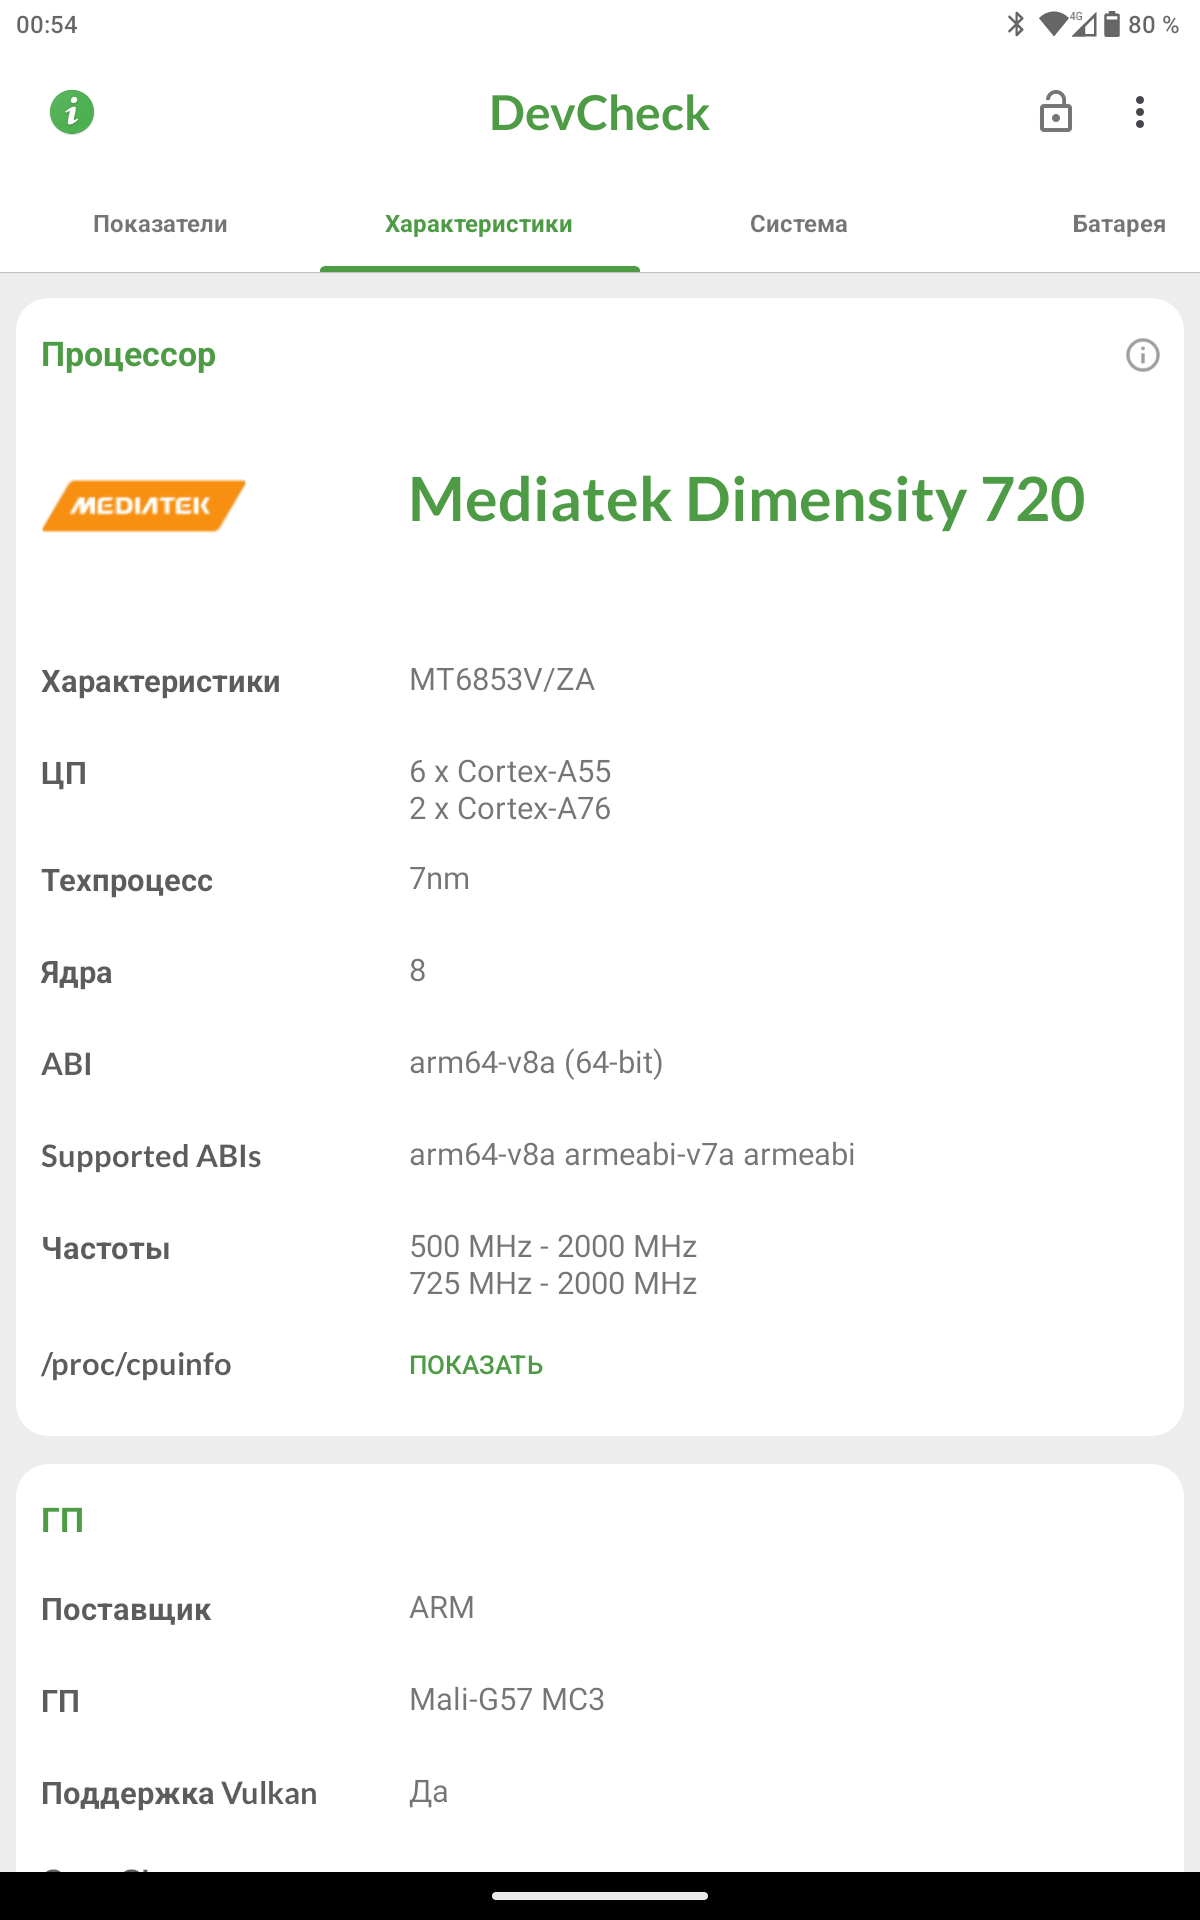Screen dimensions: 1200x1920
Task: Open the lock icon in the toolbar
Action: 1056,112
